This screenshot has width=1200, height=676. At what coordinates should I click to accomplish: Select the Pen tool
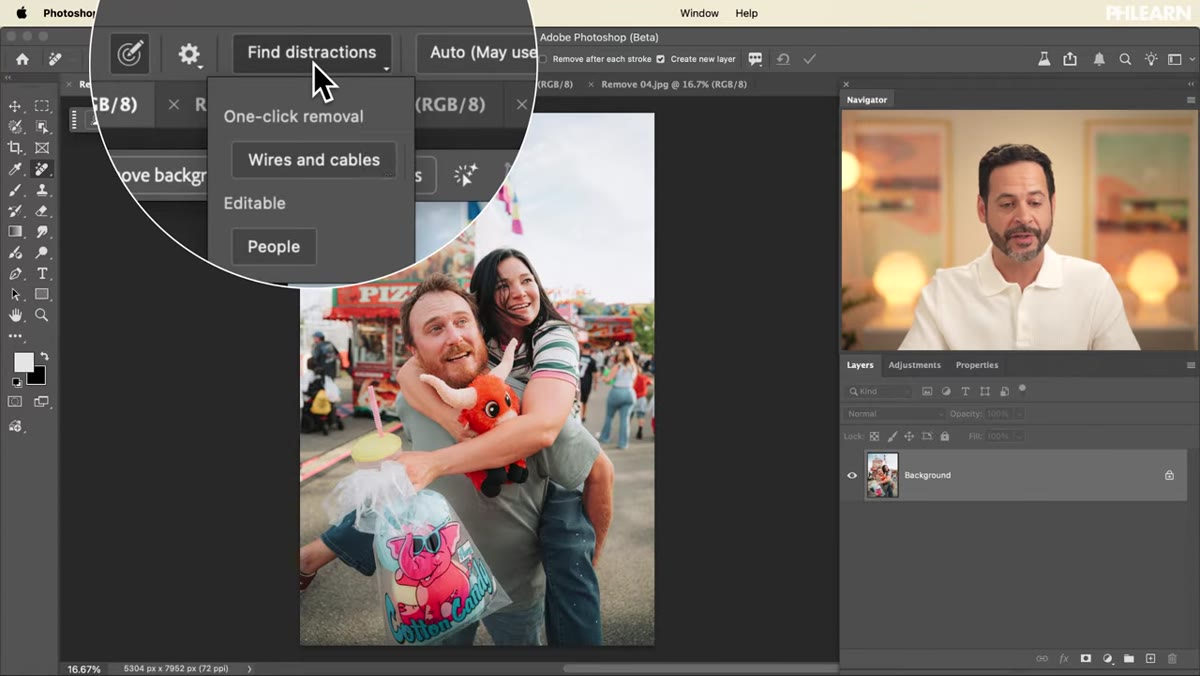point(15,274)
